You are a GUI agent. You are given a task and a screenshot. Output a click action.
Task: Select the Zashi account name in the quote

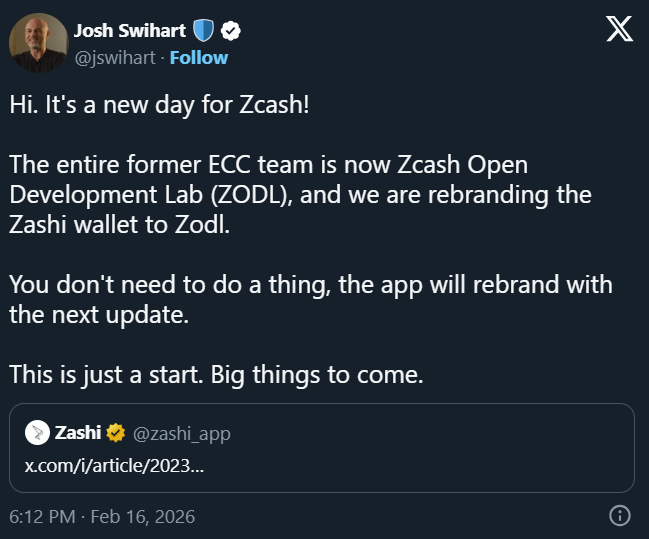[x=78, y=433]
